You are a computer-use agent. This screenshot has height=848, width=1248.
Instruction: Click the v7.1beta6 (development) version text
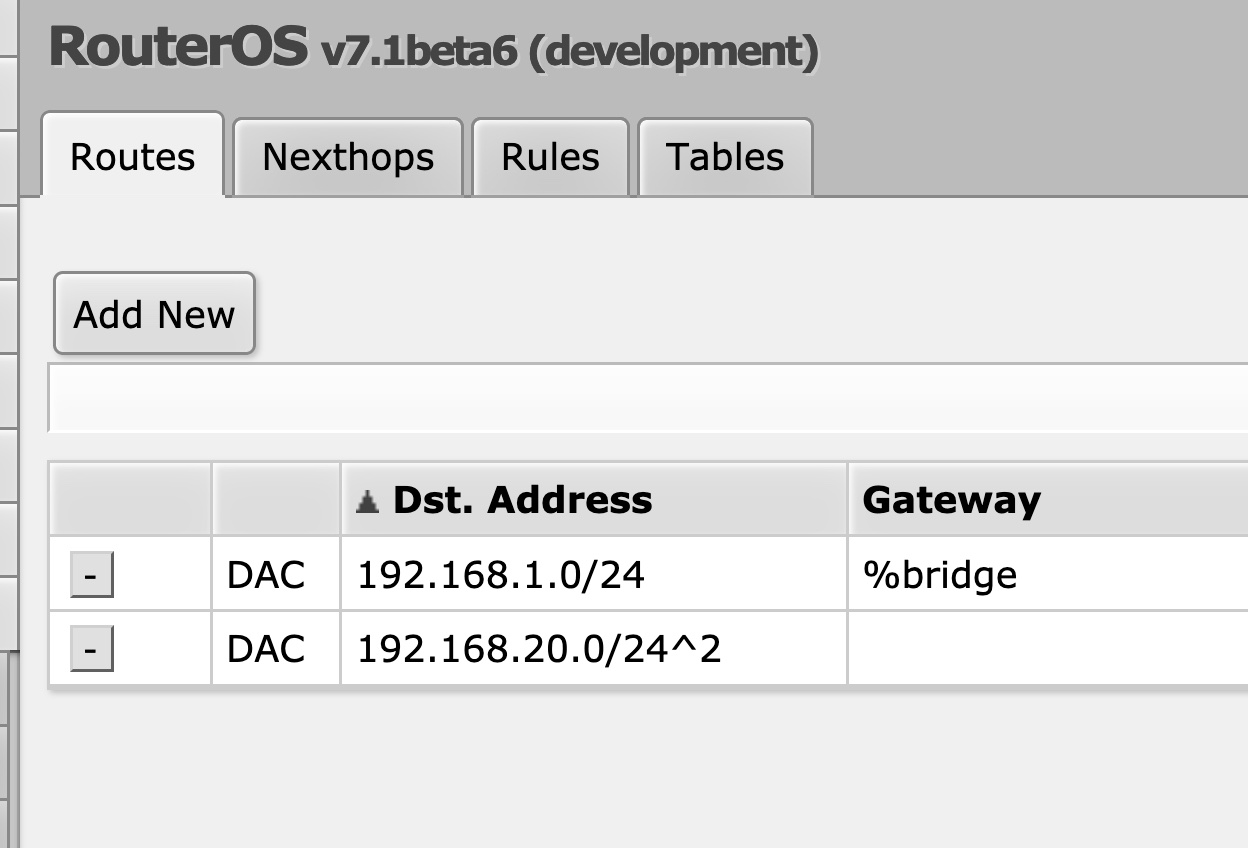pos(569,51)
